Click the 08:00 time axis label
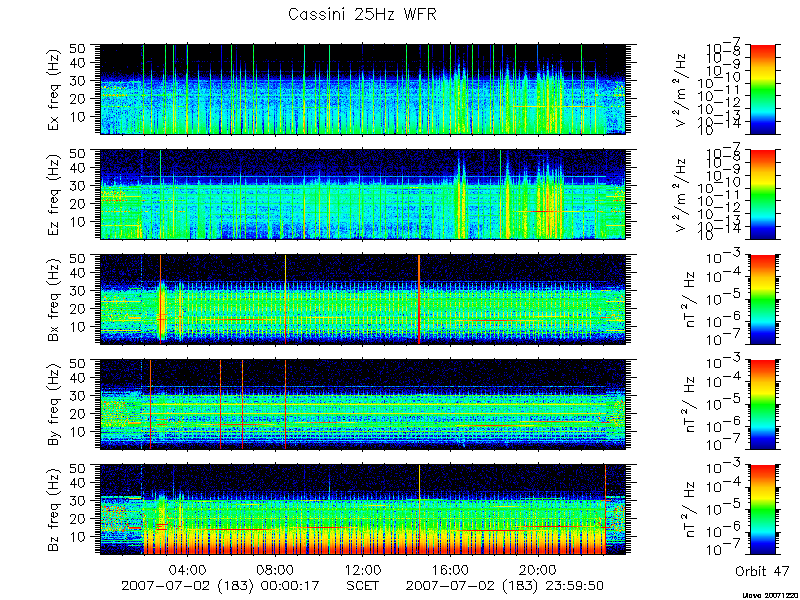 click(275, 569)
